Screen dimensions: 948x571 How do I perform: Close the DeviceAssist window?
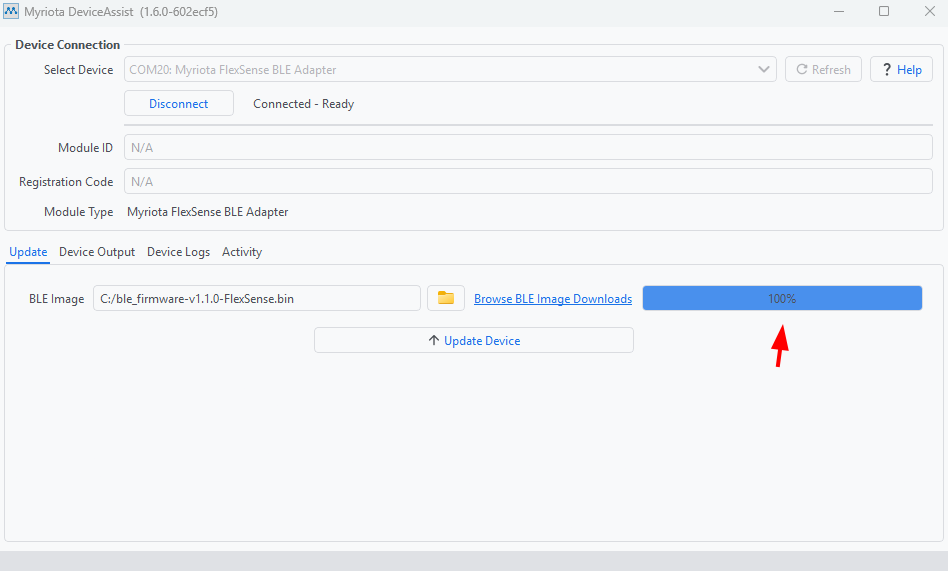tap(930, 11)
